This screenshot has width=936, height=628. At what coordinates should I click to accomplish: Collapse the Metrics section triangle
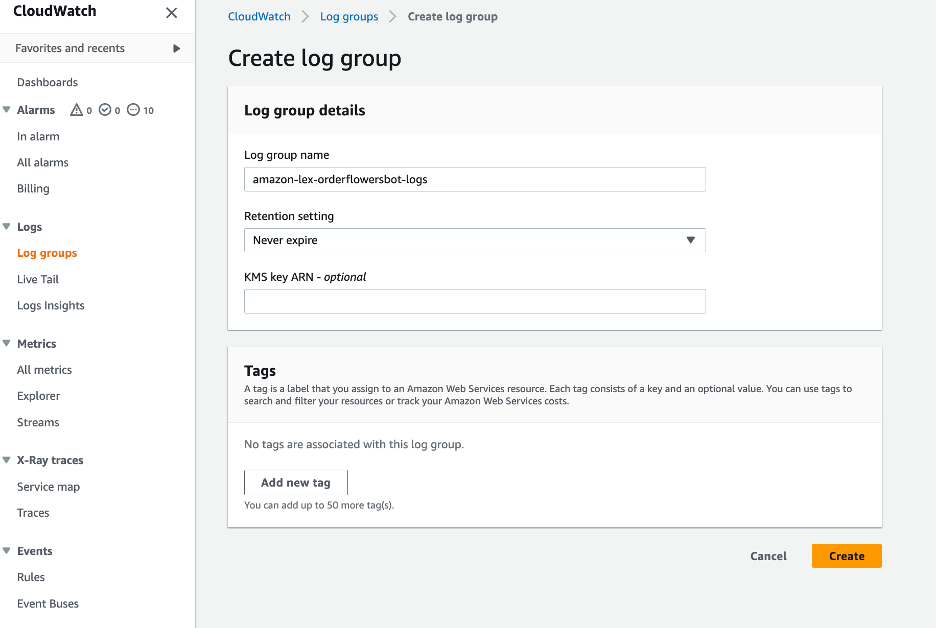pos(7,344)
